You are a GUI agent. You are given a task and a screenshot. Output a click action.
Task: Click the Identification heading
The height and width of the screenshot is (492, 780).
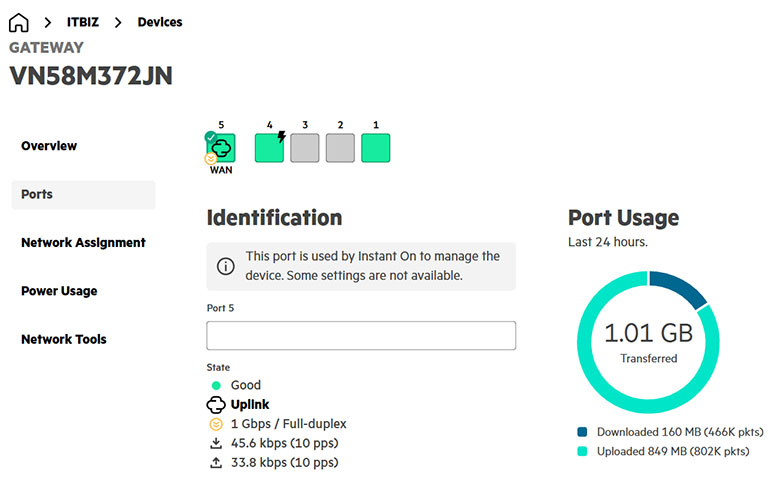[274, 218]
